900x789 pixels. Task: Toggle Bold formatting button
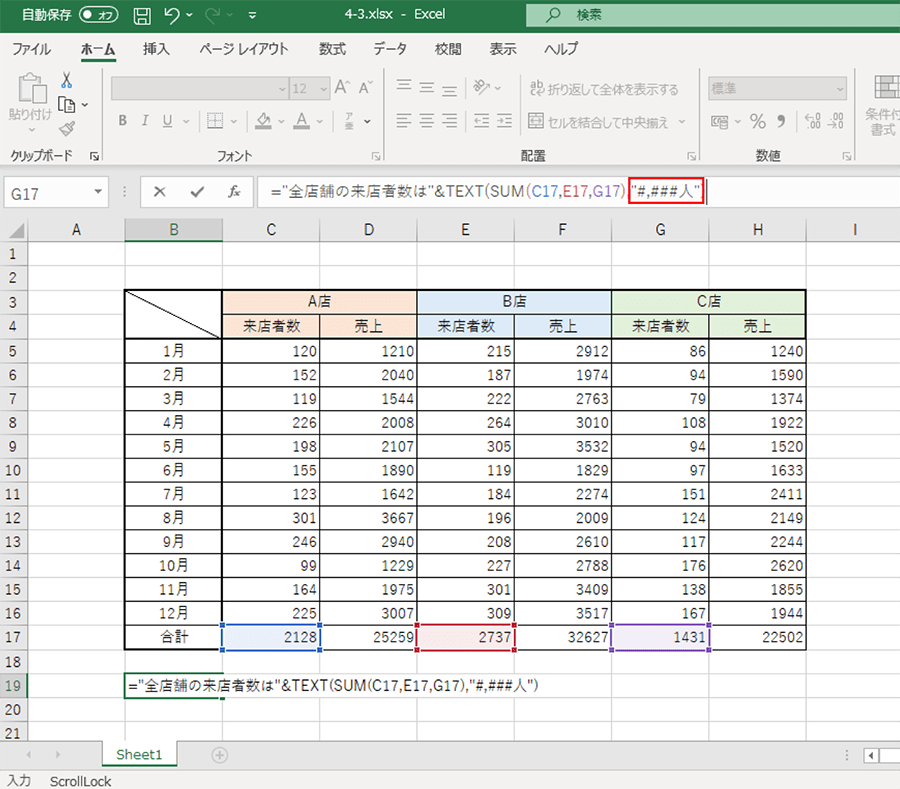(122, 121)
